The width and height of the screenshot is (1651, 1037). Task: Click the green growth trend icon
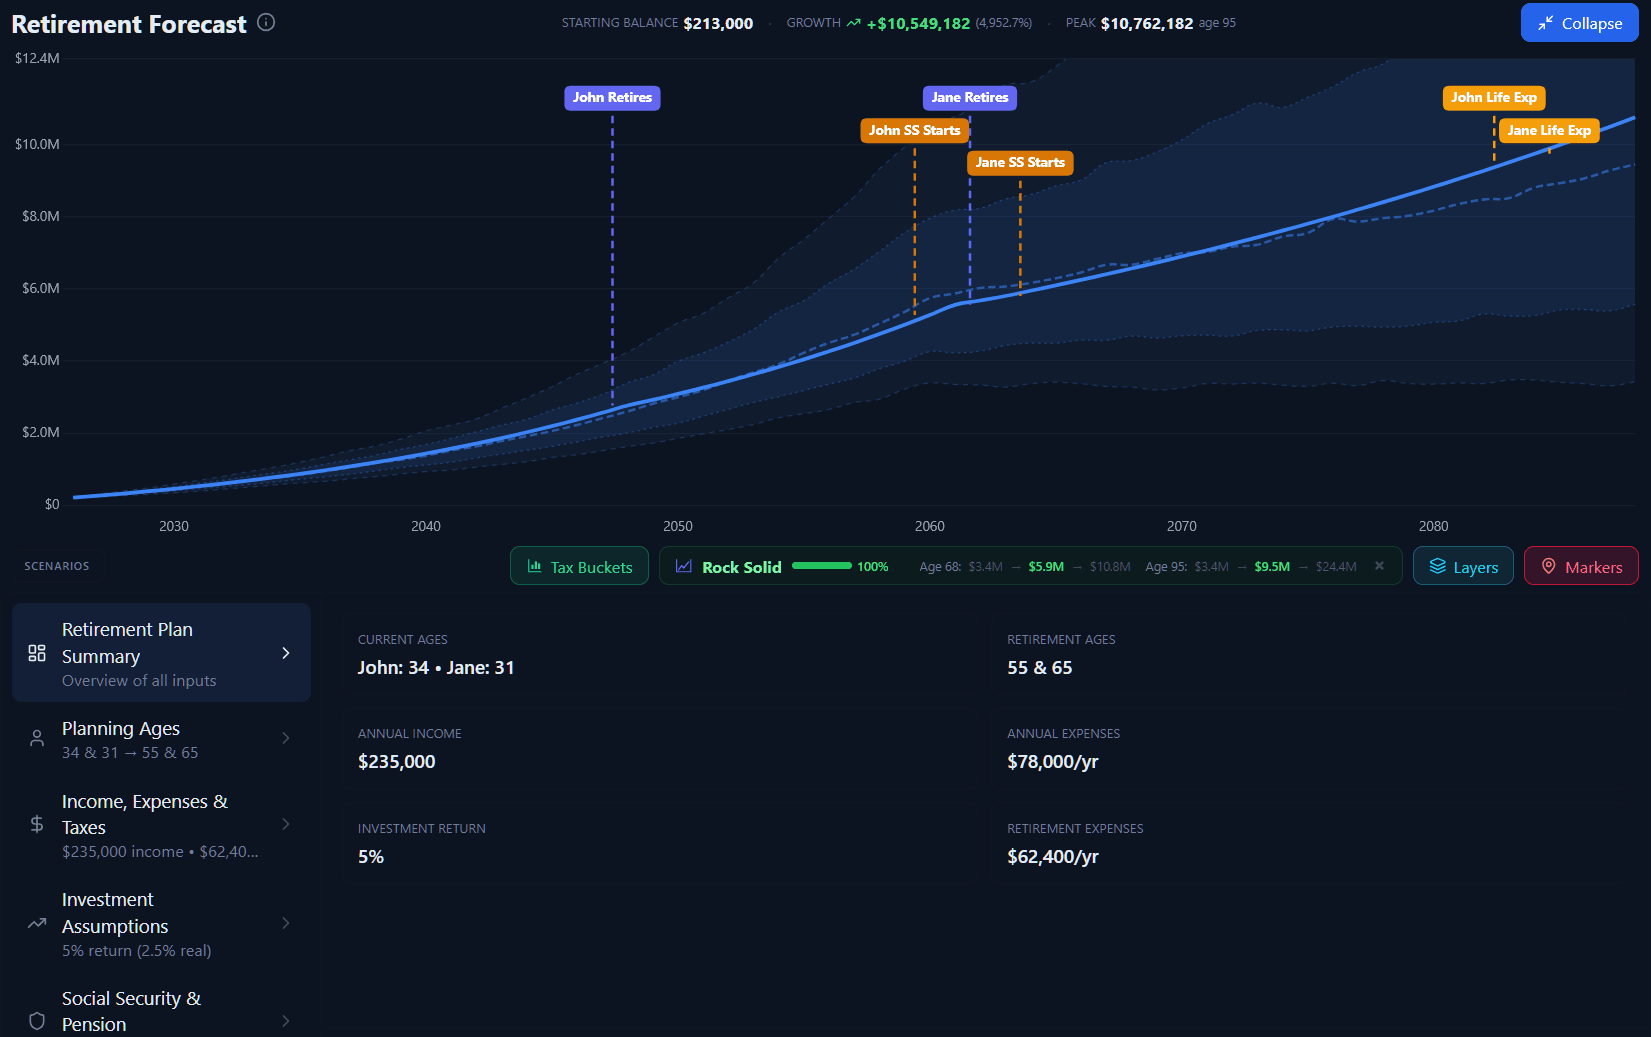click(x=854, y=23)
